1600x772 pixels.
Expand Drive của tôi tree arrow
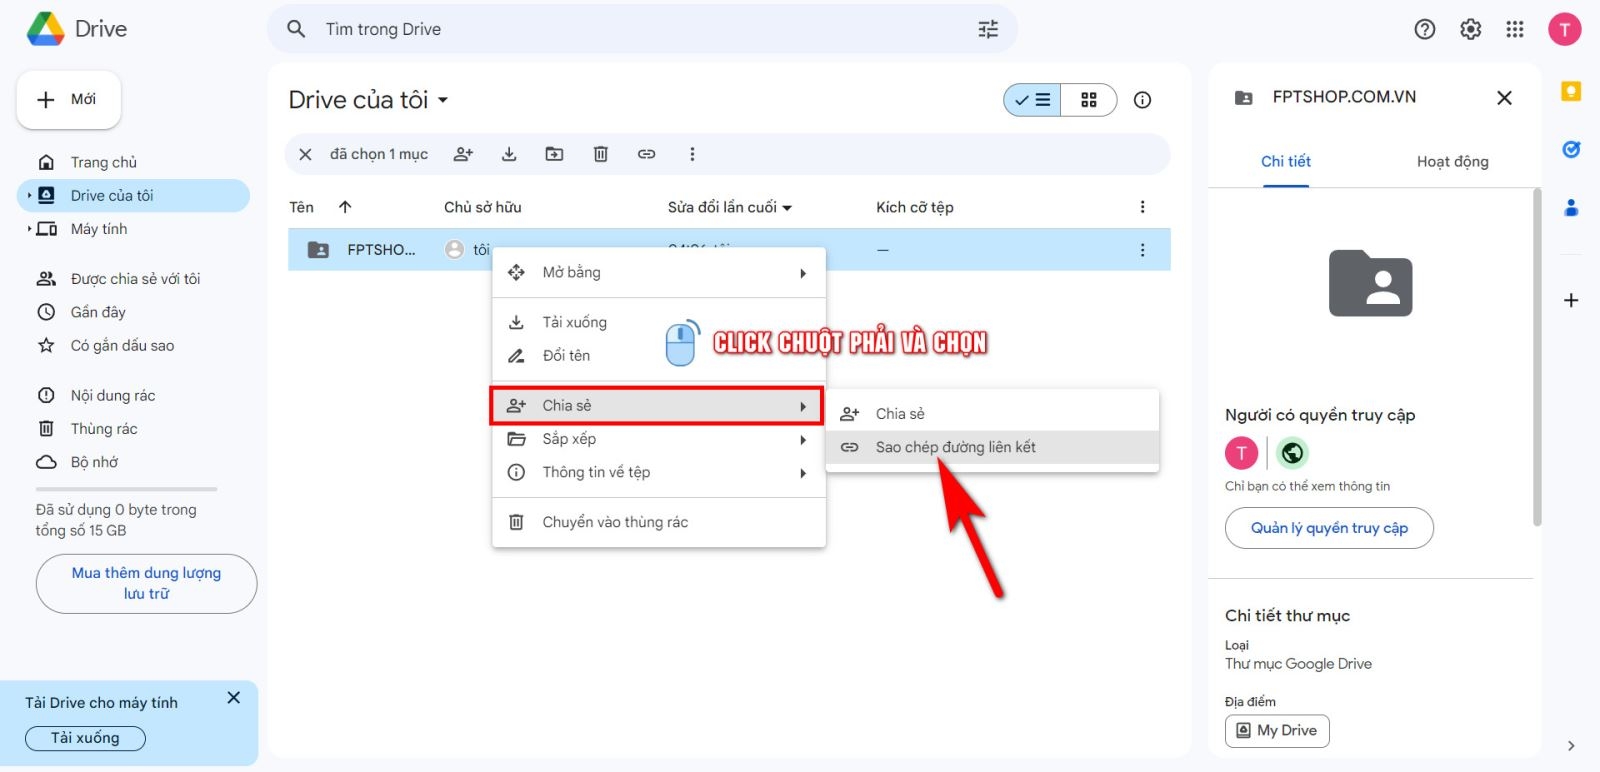tap(29, 195)
